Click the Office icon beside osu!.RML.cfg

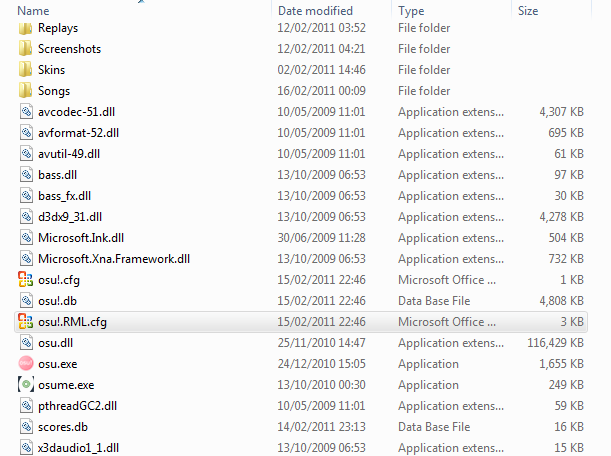click(26, 322)
